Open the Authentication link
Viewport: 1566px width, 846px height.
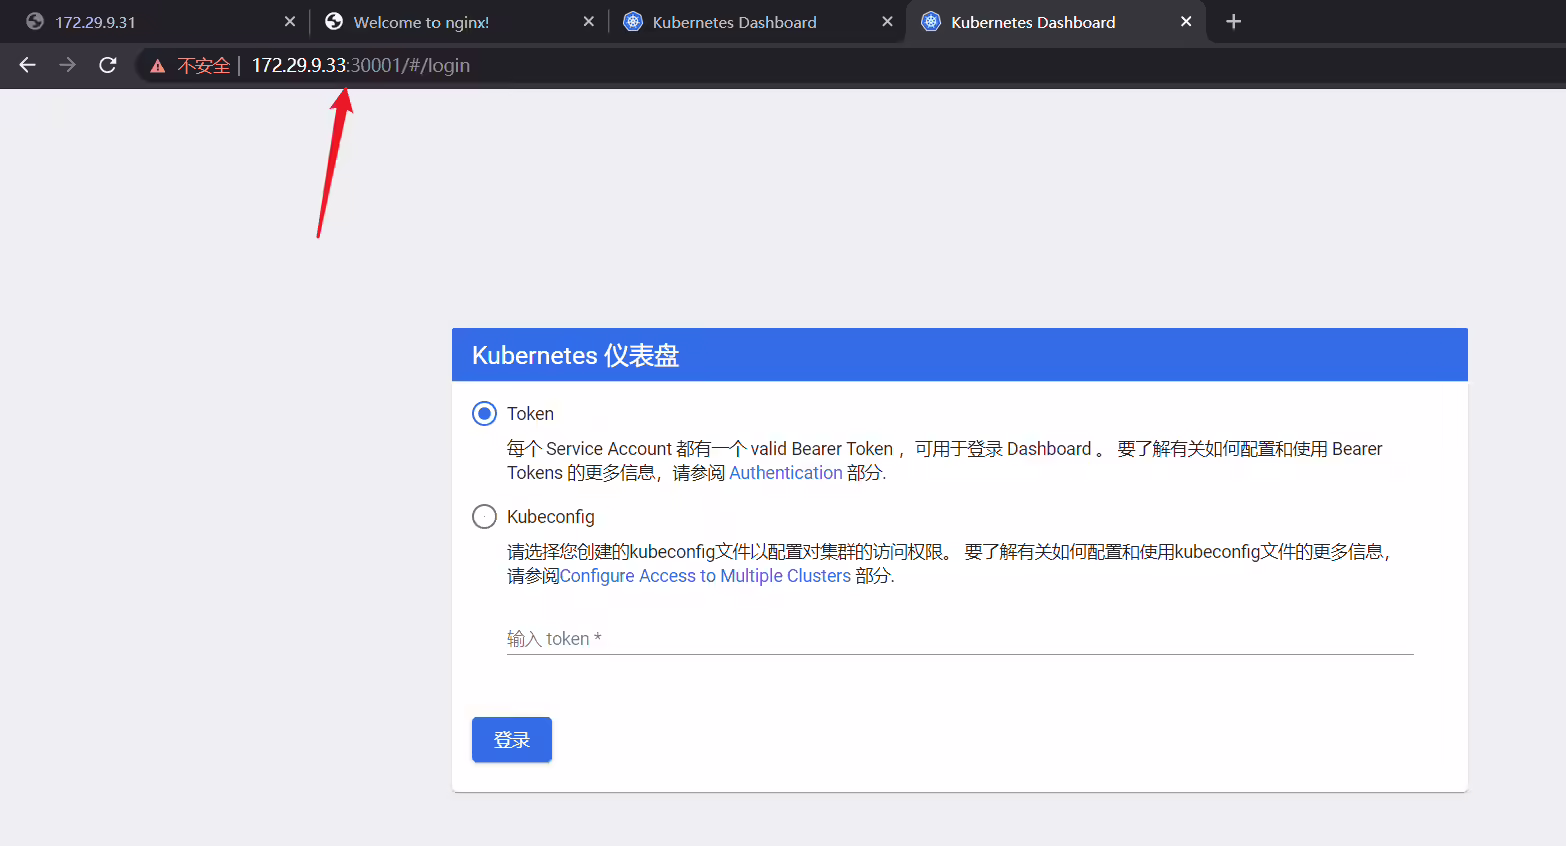pyautogui.click(x=786, y=473)
